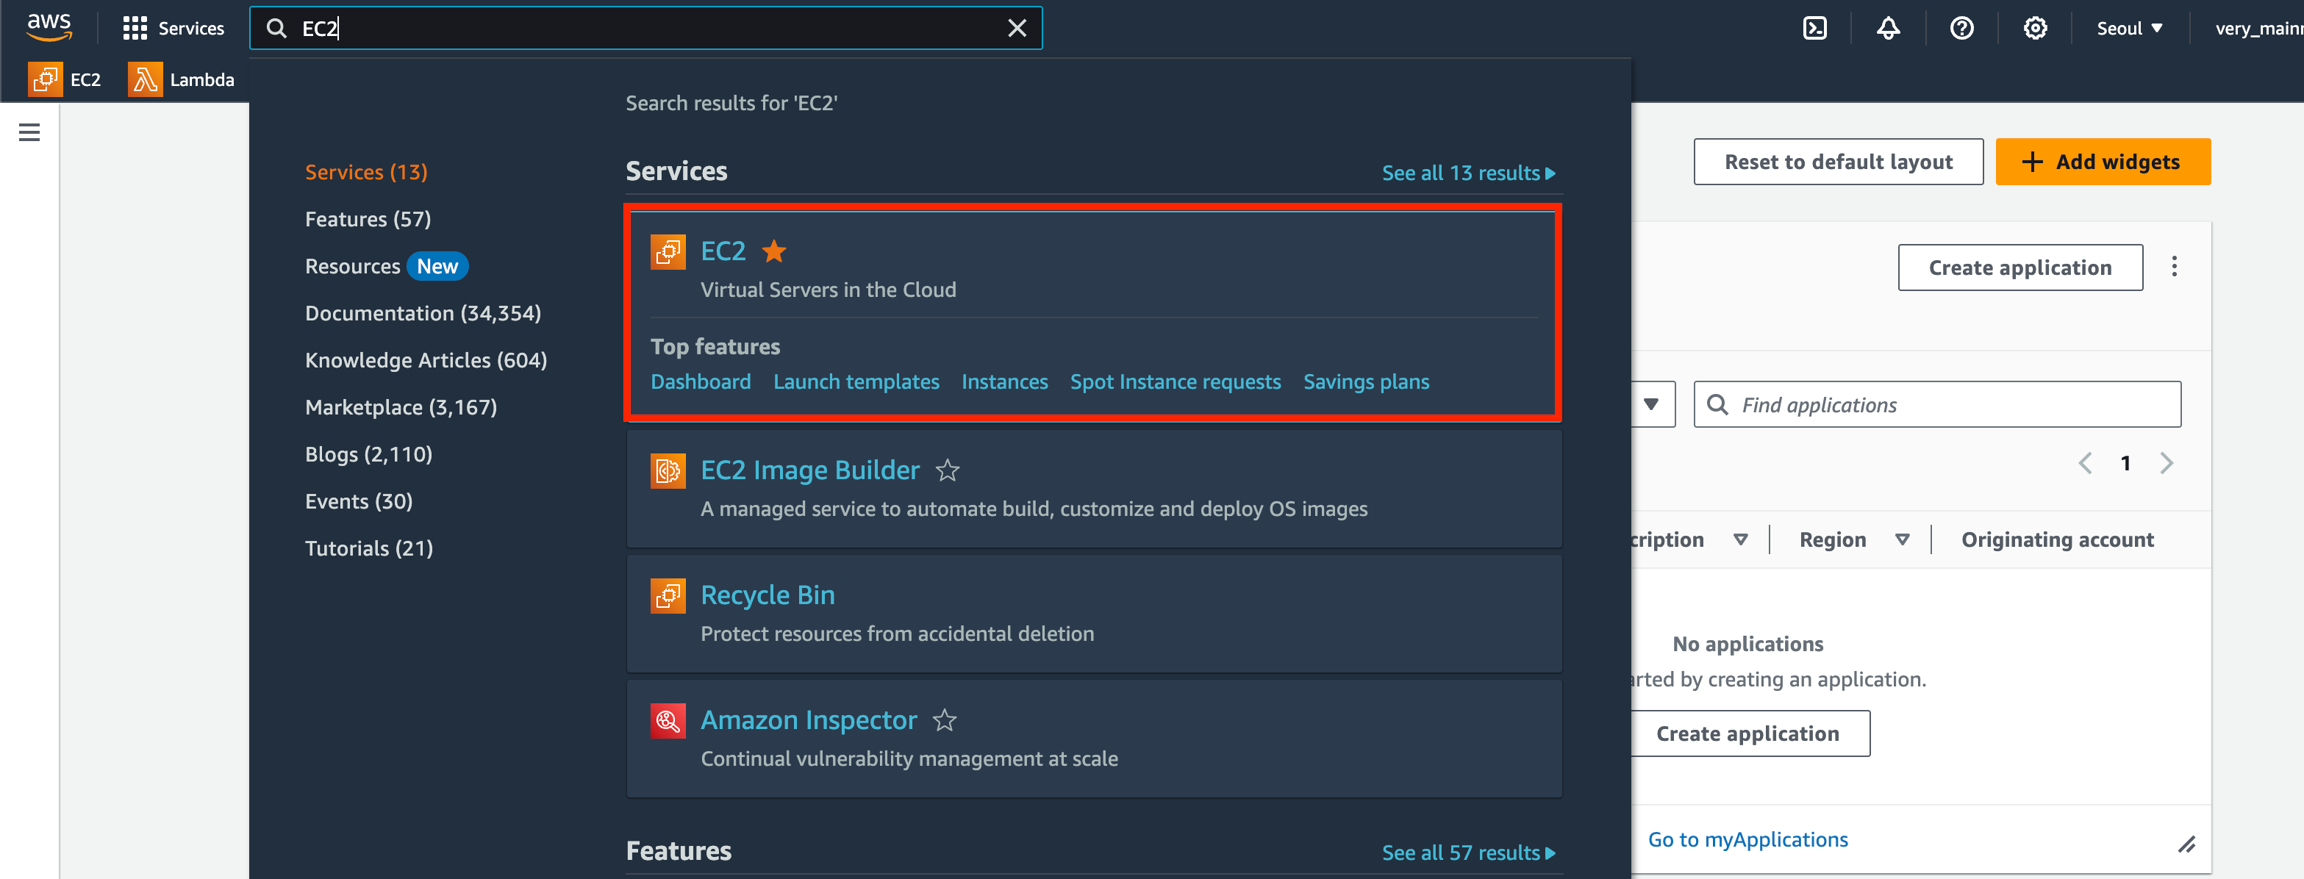Screen dimensions: 2304x879
Task: Click the Find applications search field
Action: 1950,405
